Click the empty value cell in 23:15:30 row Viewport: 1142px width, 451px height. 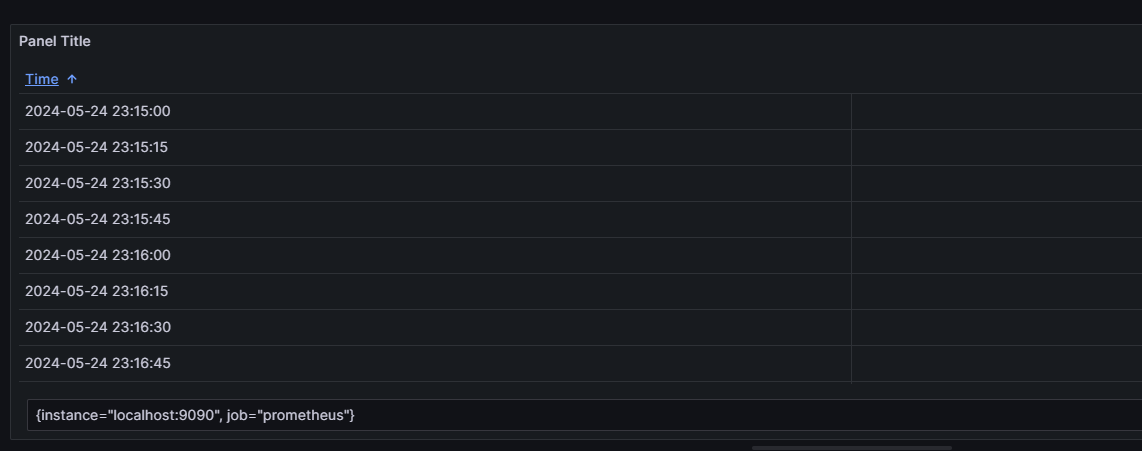[995, 183]
